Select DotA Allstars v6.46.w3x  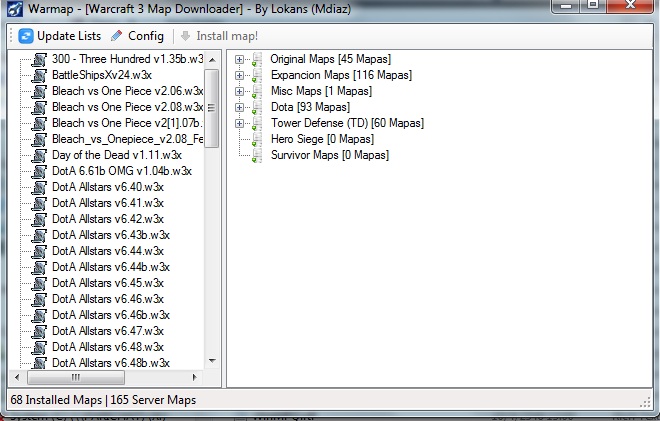[x=108, y=299]
